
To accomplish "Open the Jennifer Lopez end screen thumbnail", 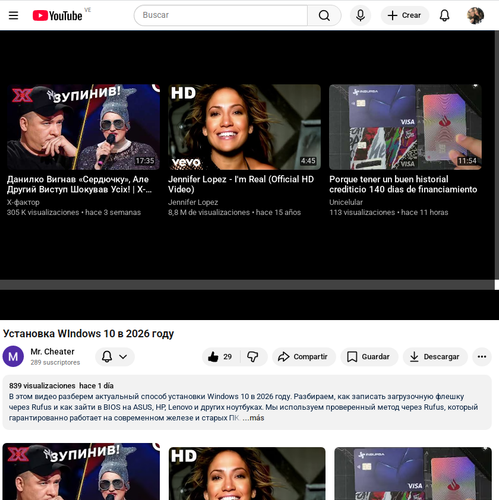I will (244, 127).
